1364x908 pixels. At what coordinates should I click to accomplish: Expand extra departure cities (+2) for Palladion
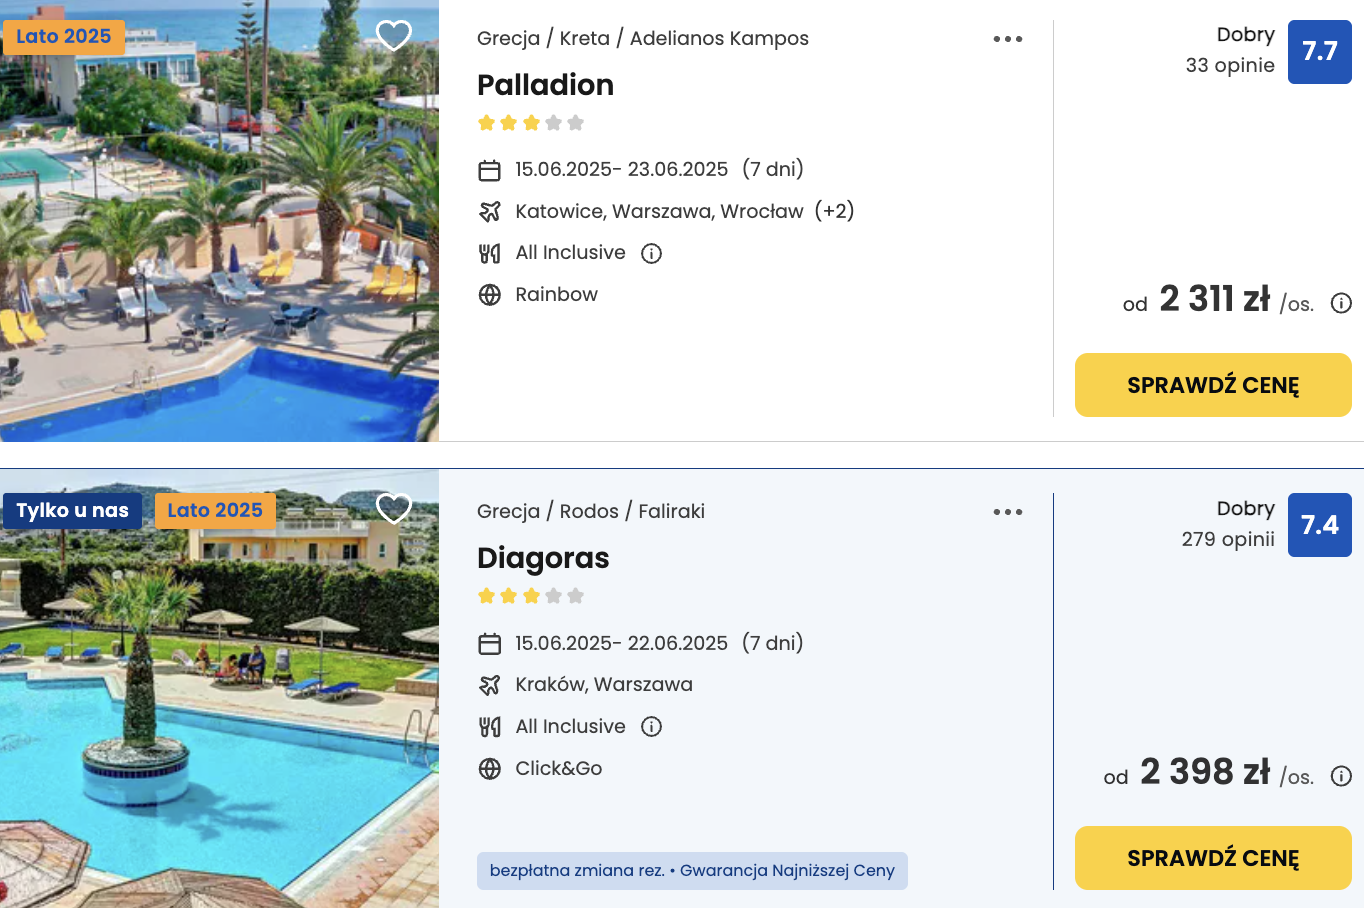(835, 211)
